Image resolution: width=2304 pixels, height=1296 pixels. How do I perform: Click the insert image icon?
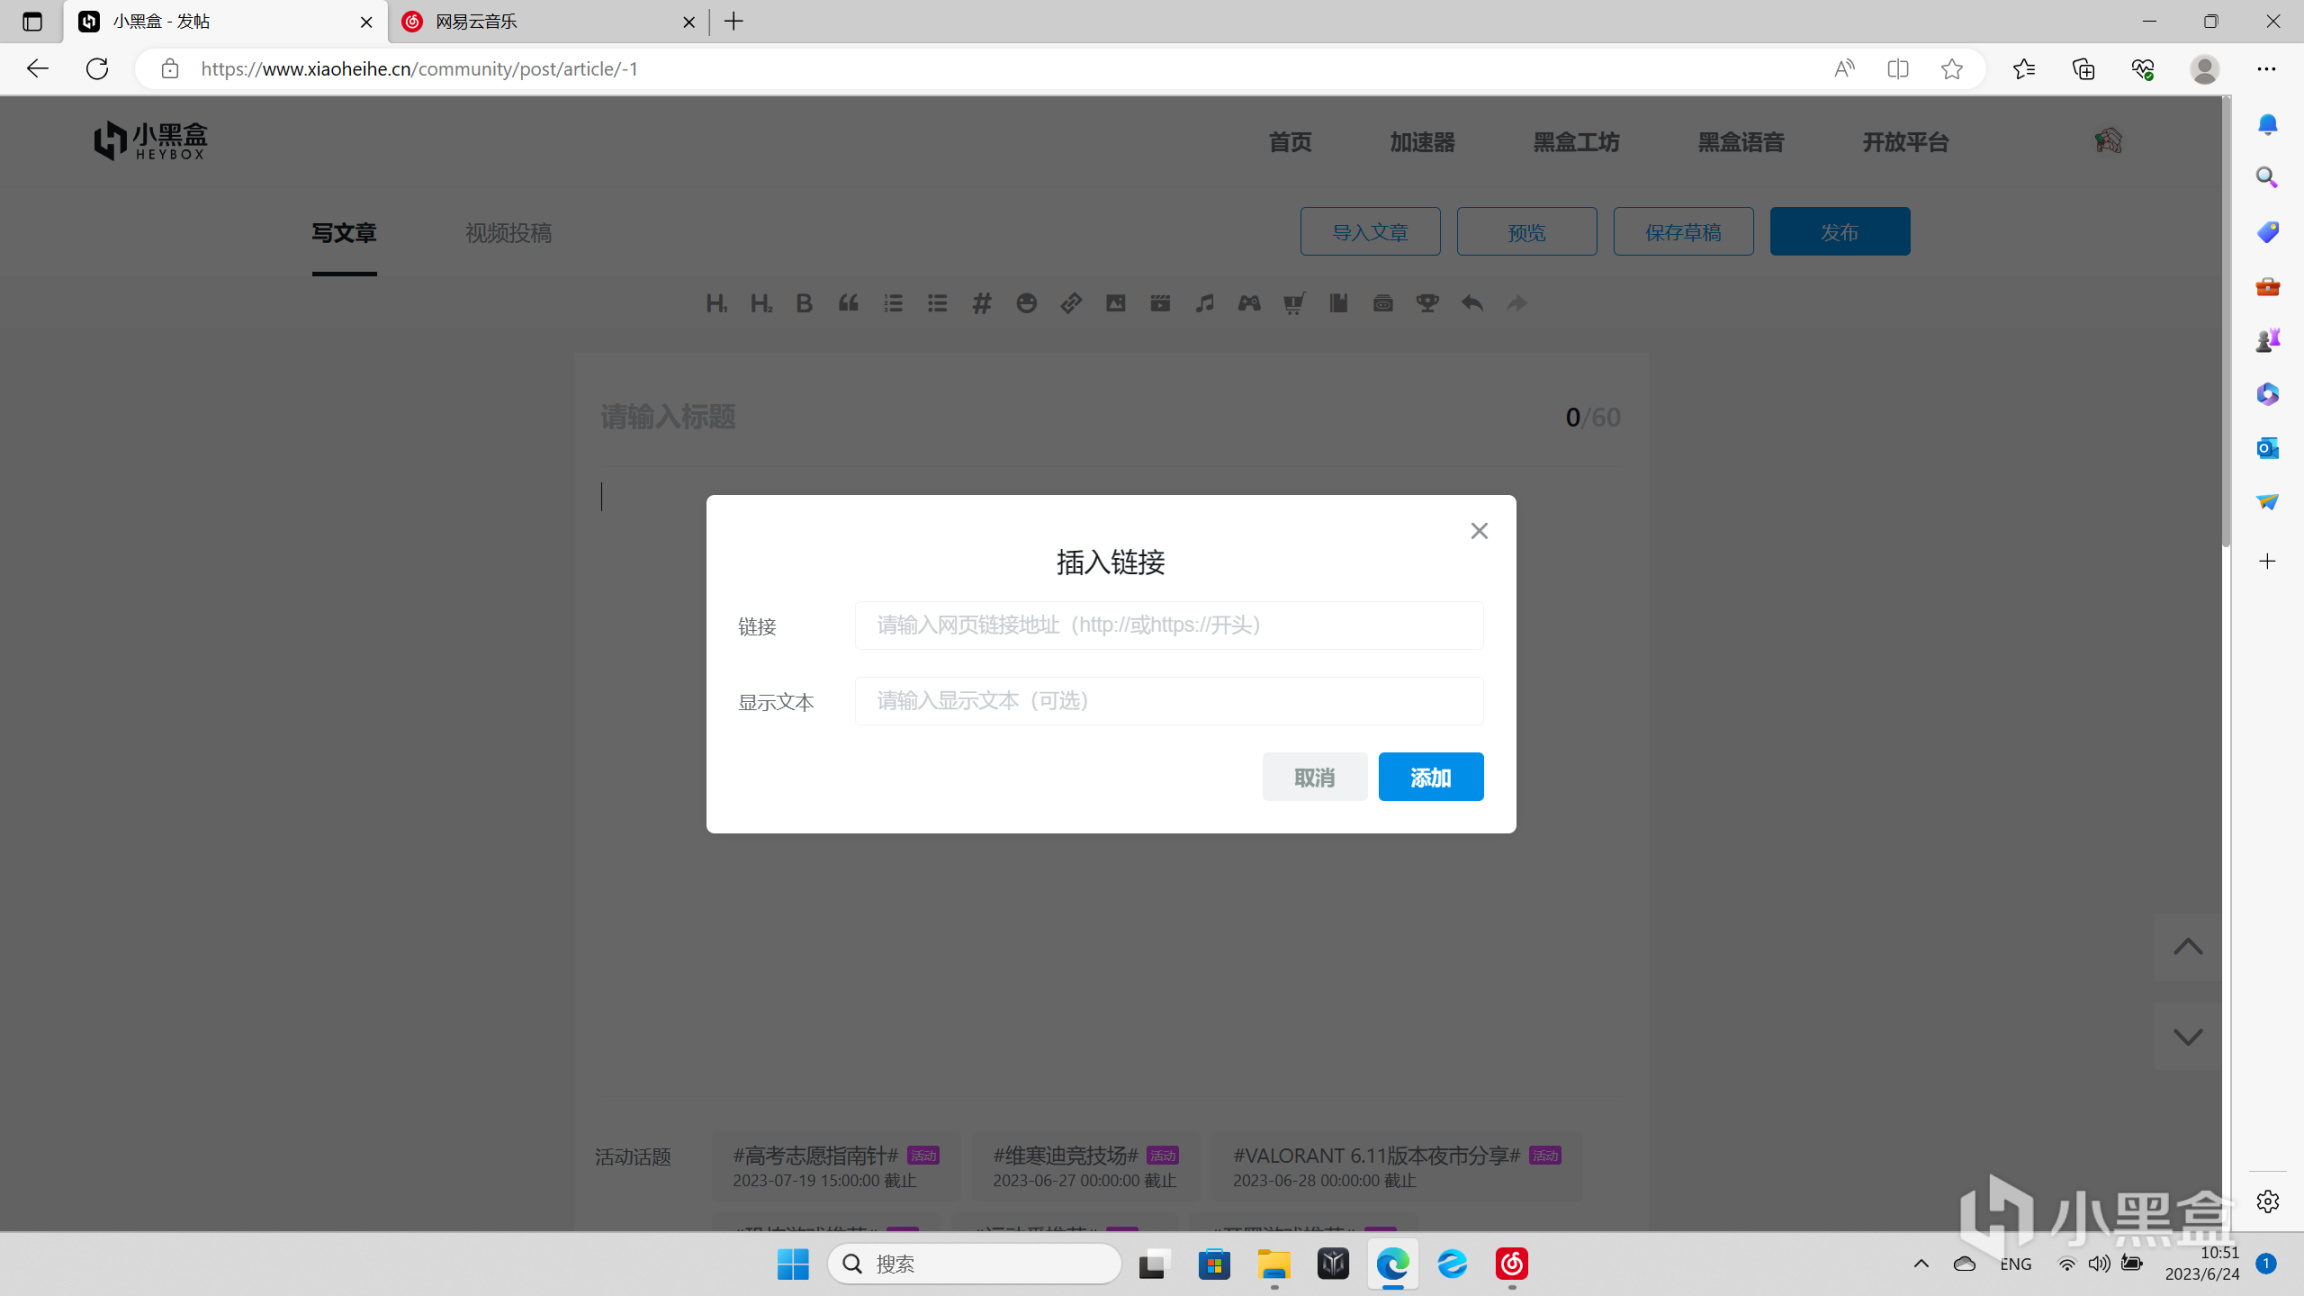[x=1115, y=303]
